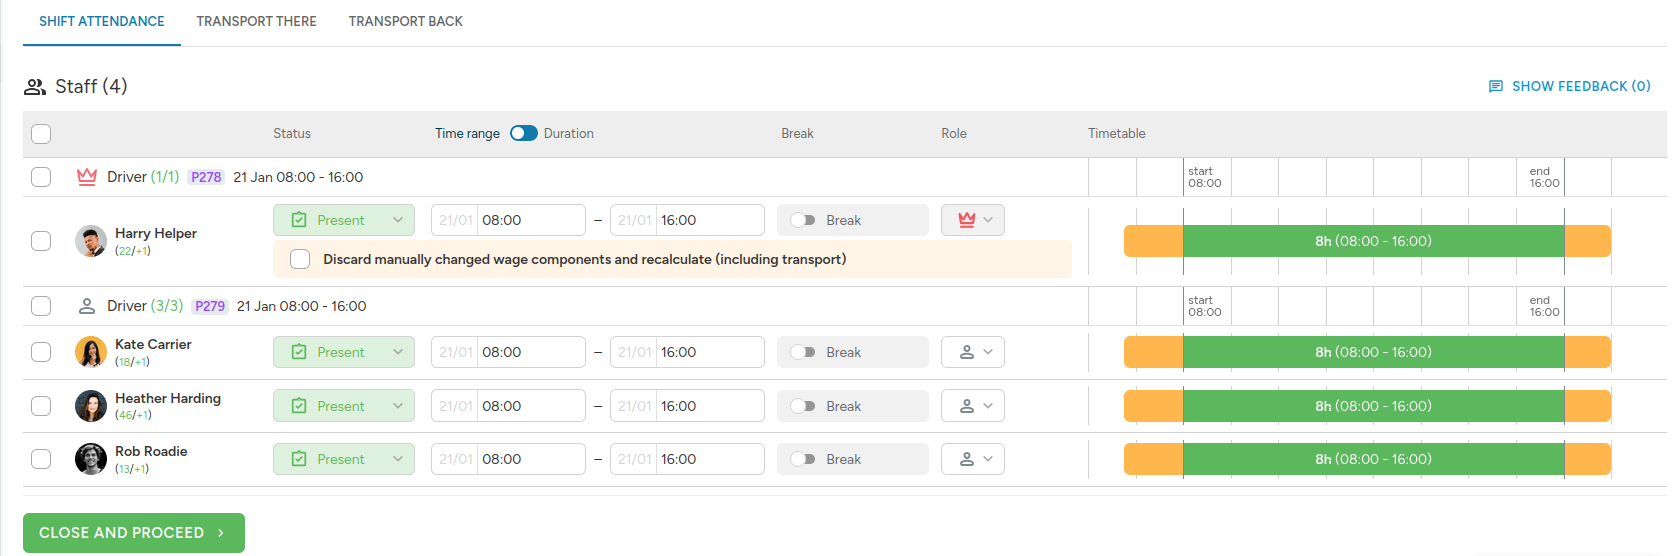Screen dimensions: 1677x556
Task: Click Kate Carrier's avatar
Action: click(91, 352)
